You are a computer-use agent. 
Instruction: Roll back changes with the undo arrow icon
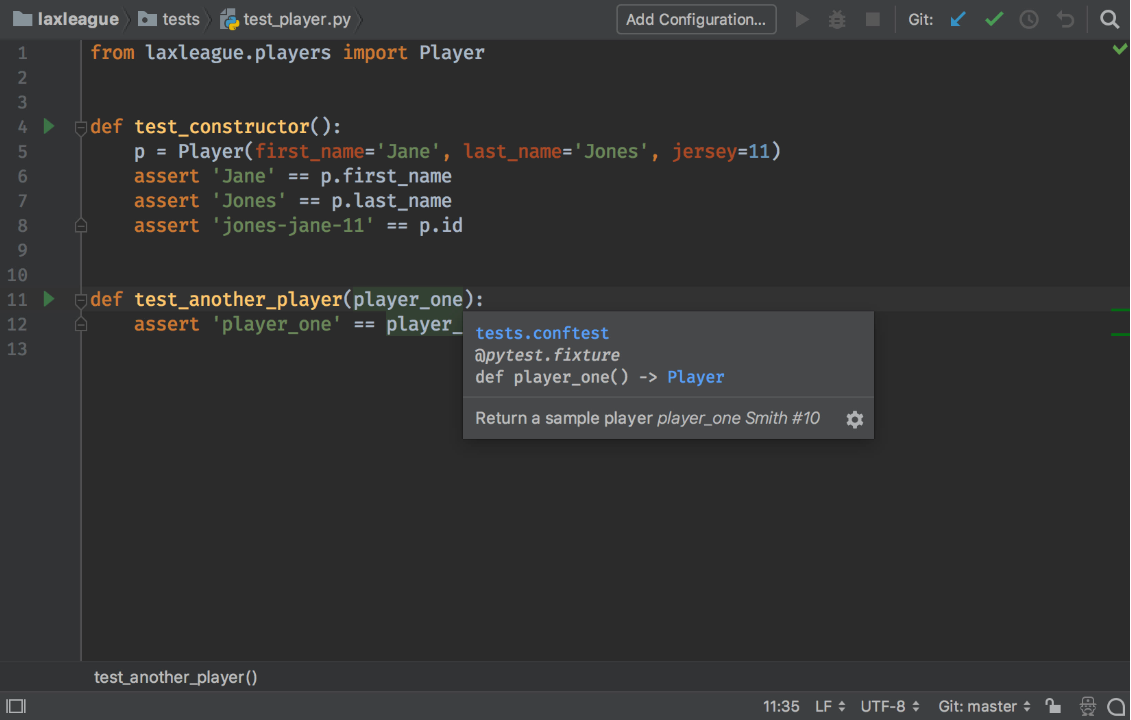[1065, 19]
